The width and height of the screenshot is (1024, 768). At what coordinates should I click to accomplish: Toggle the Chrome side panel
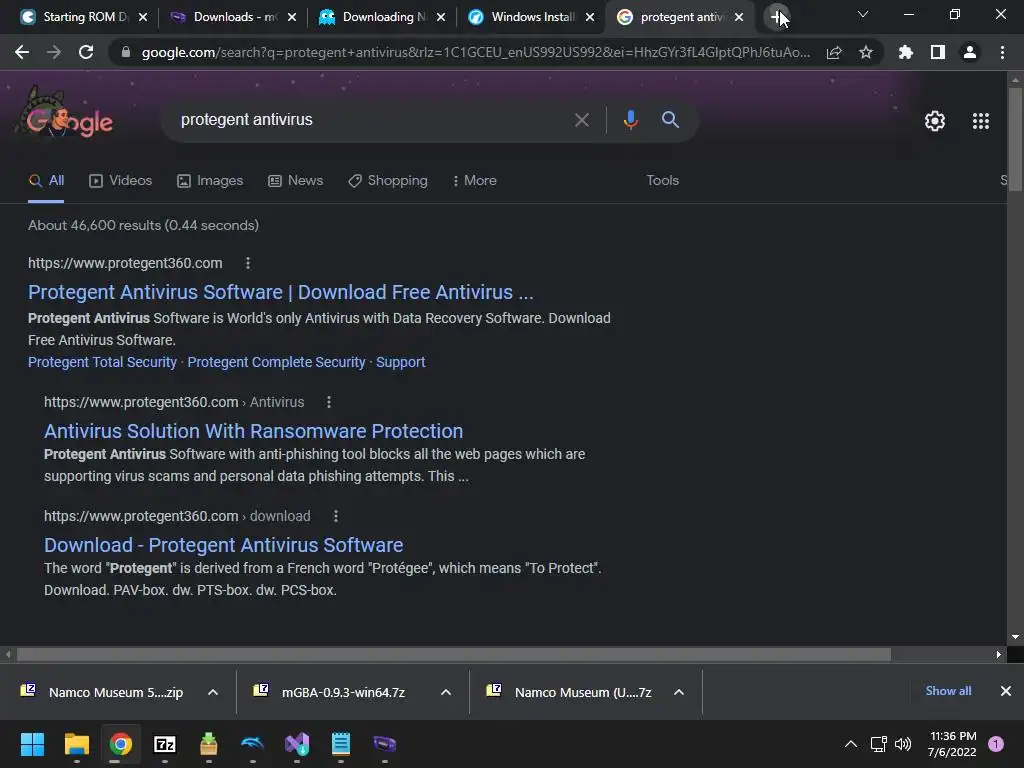(x=938, y=52)
